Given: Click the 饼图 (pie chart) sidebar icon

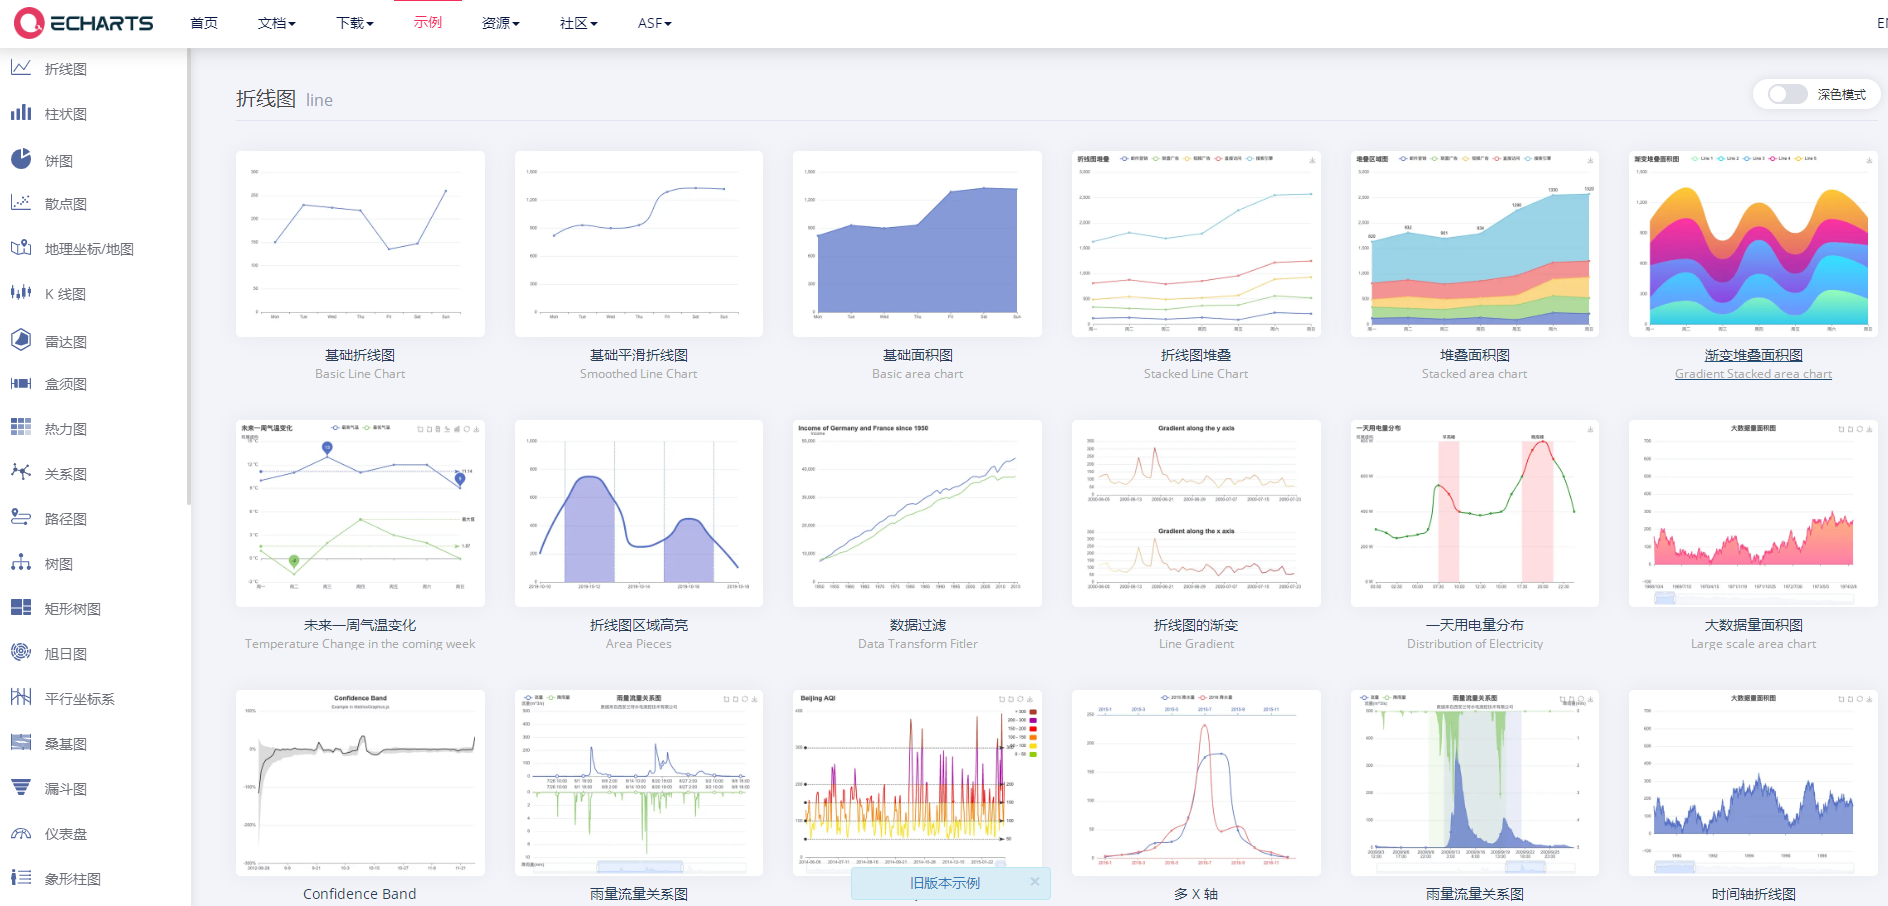Looking at the screenshot, I should (21, 159).
